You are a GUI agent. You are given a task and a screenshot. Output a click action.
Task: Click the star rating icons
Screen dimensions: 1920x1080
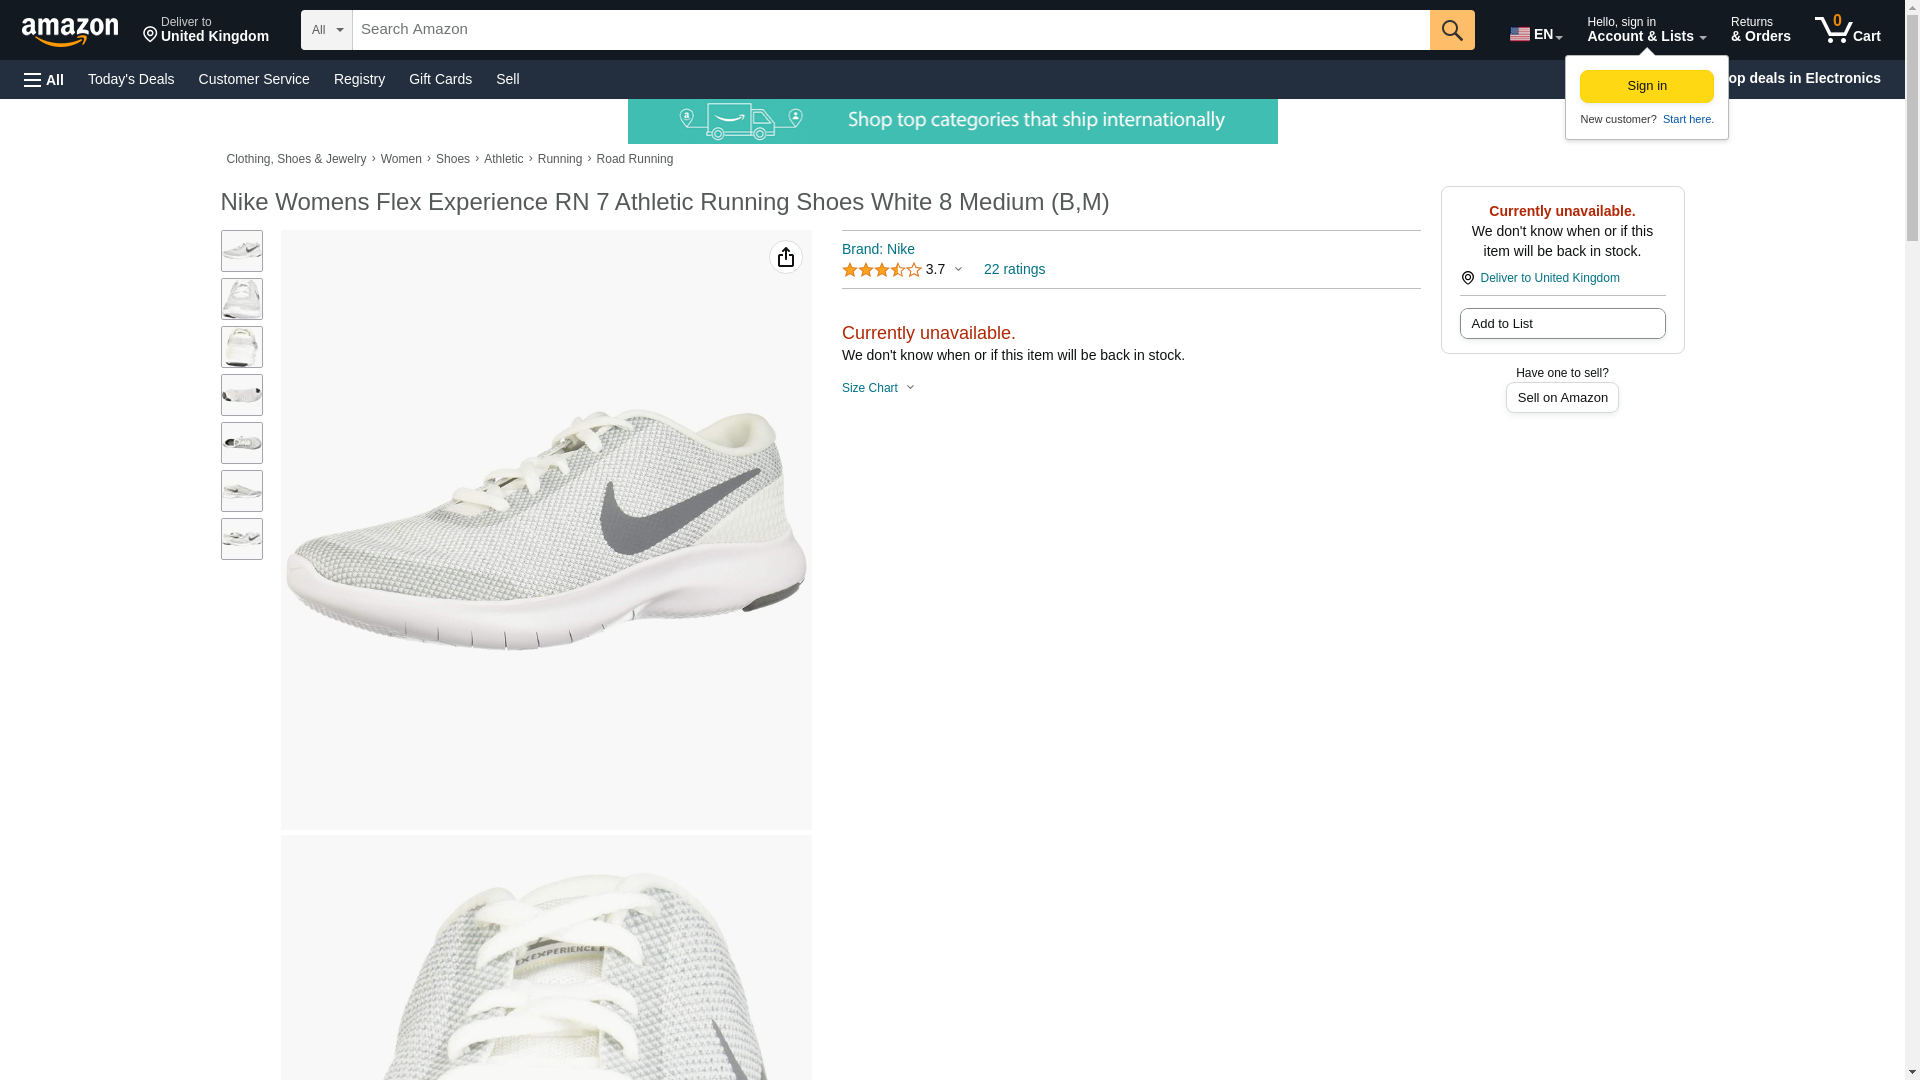tap(881, 270)
